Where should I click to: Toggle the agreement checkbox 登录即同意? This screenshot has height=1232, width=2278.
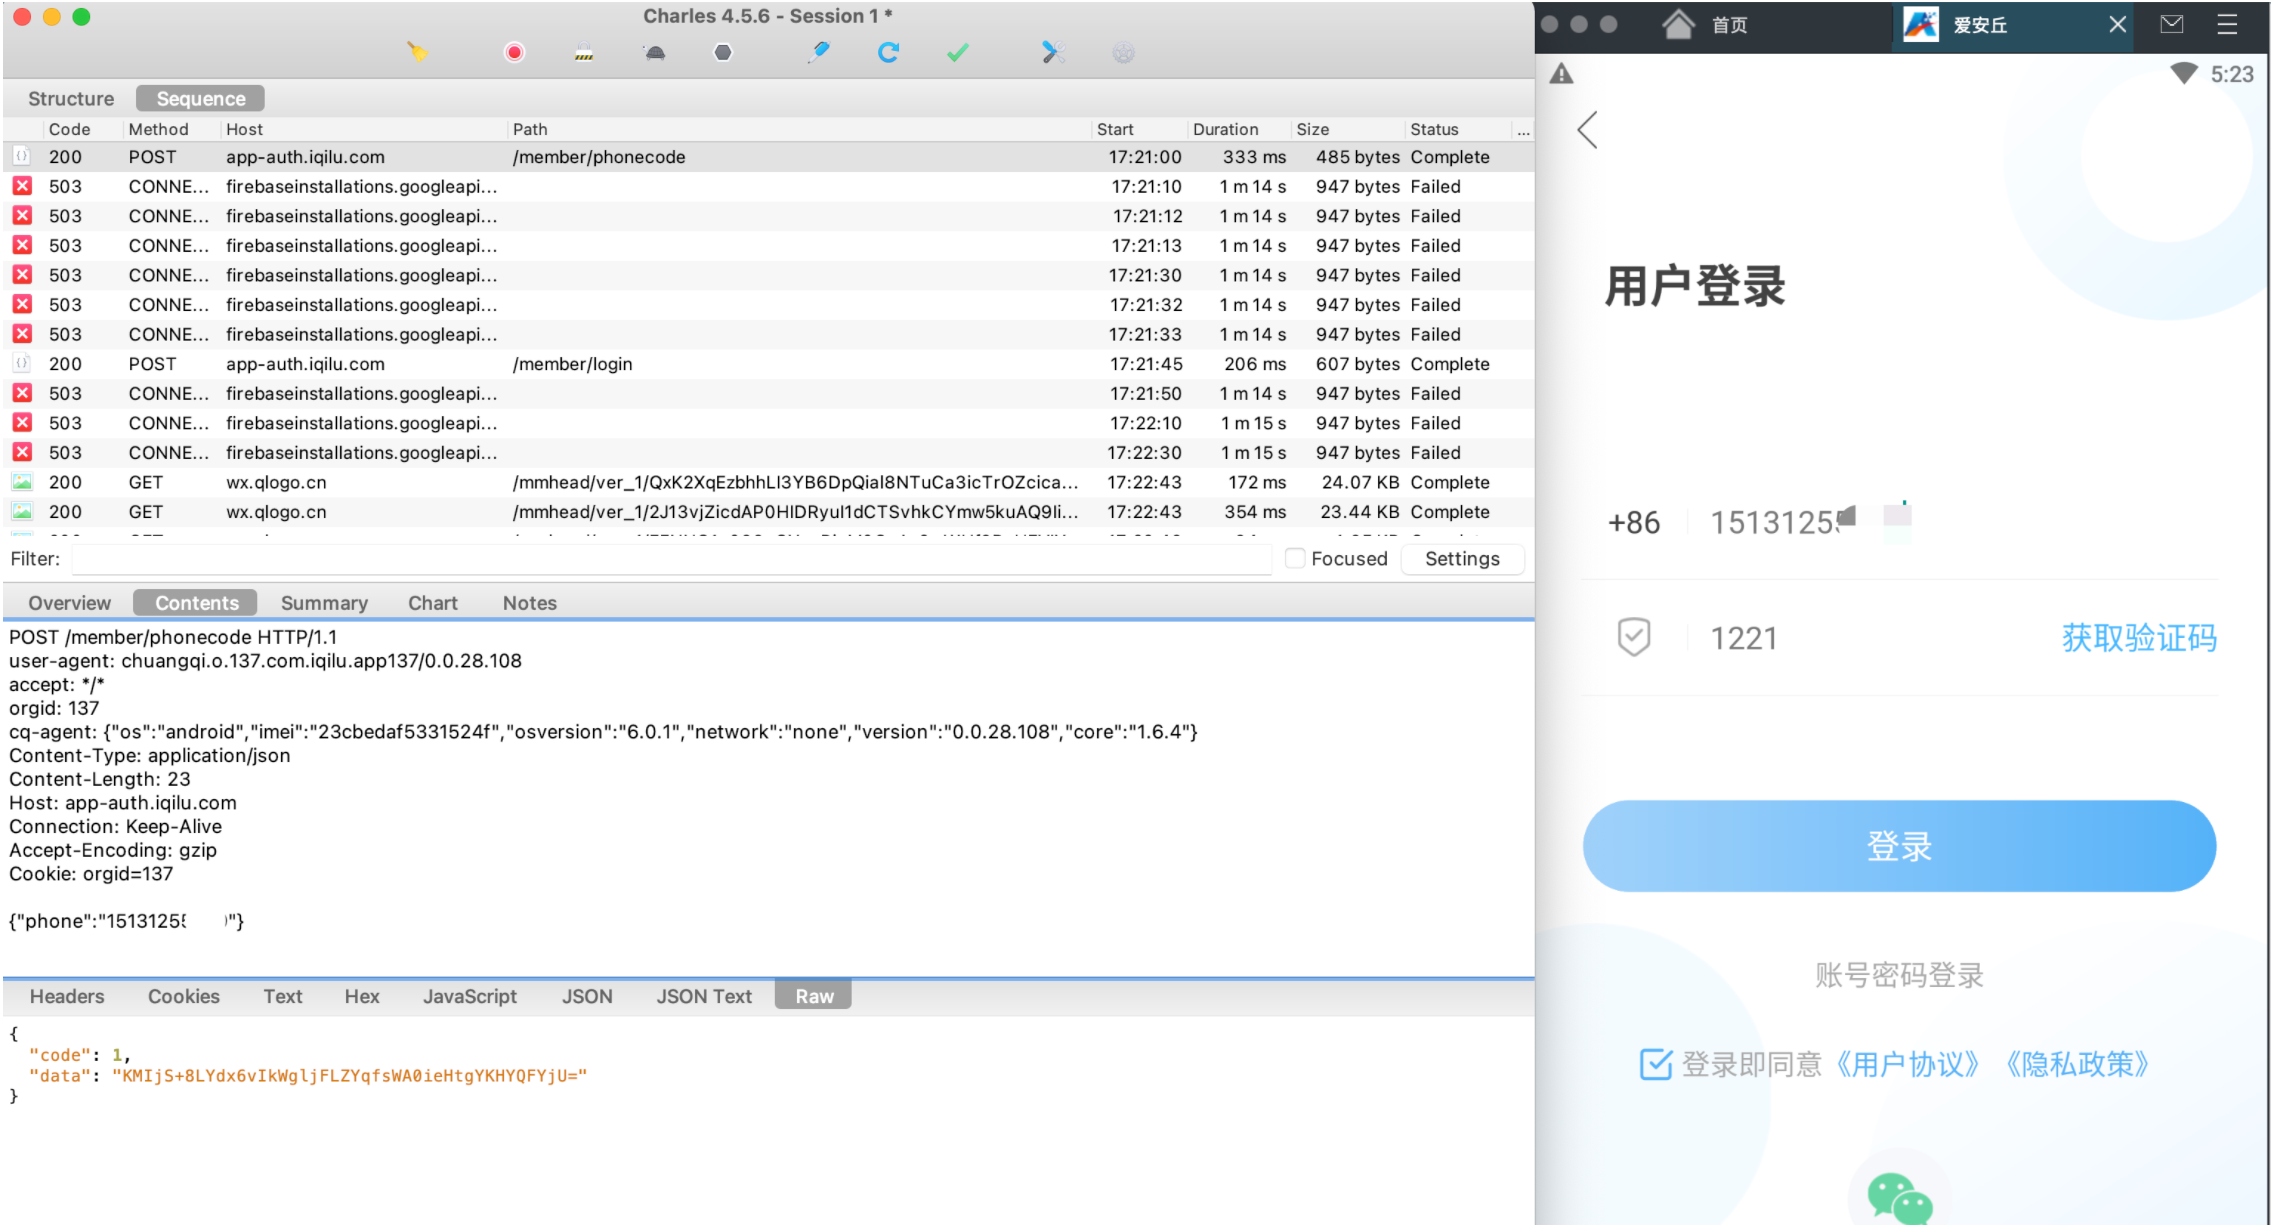click(x=1655, y=1064)
